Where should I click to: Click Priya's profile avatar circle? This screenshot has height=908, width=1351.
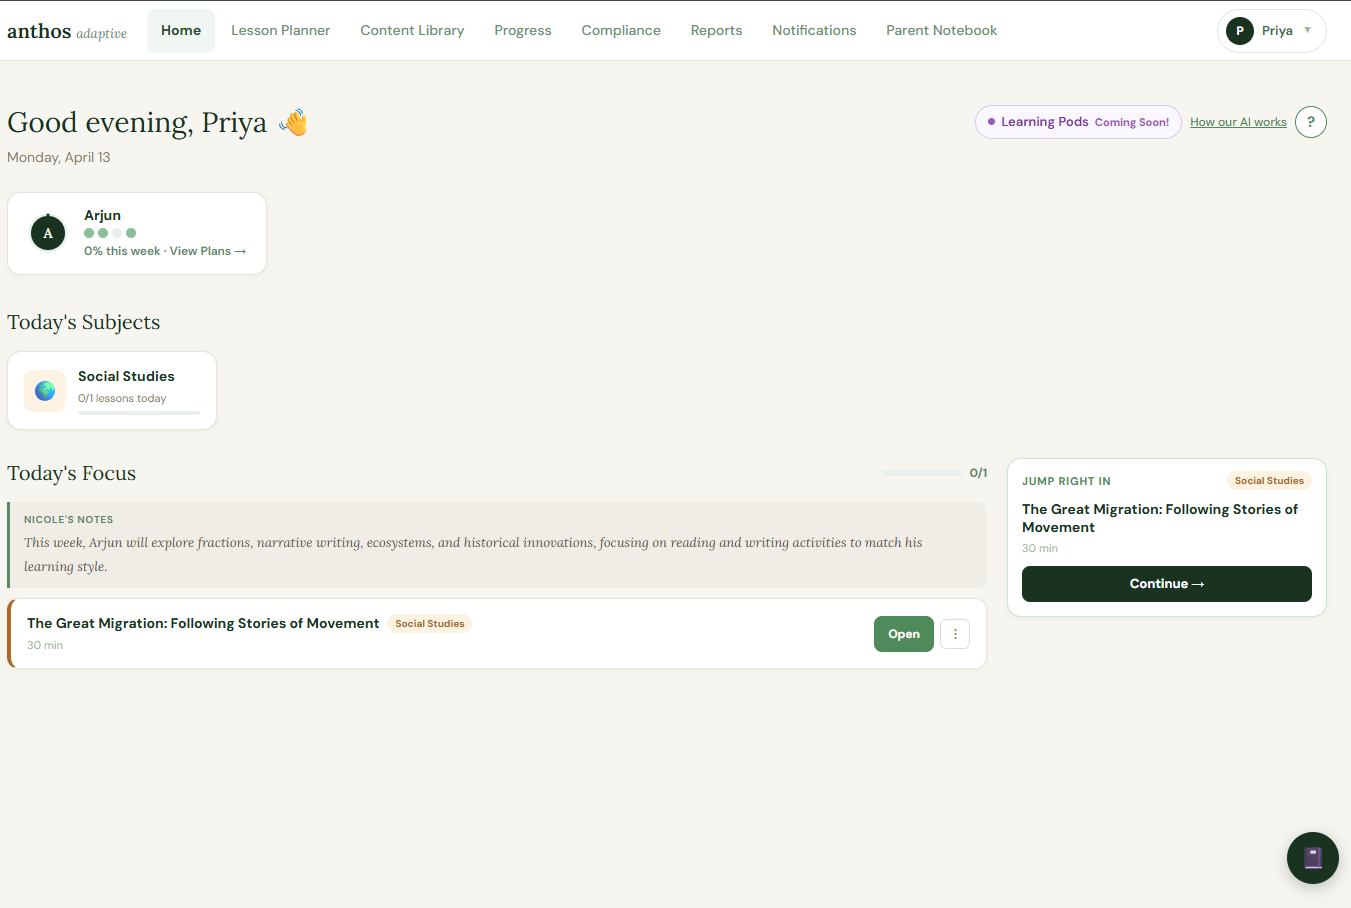click(1239, 30)
